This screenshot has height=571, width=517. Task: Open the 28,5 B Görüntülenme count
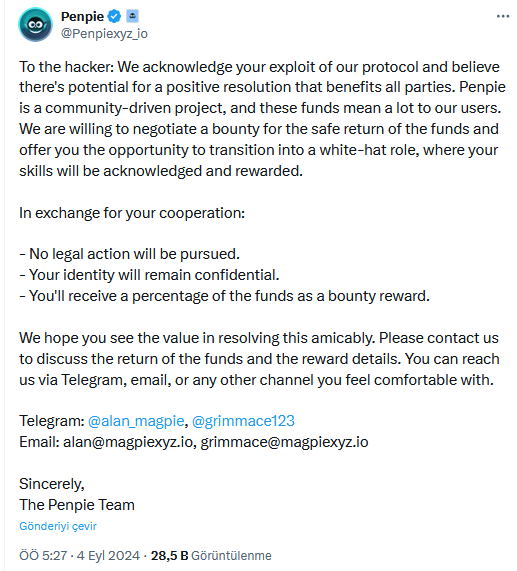[211, 556]
